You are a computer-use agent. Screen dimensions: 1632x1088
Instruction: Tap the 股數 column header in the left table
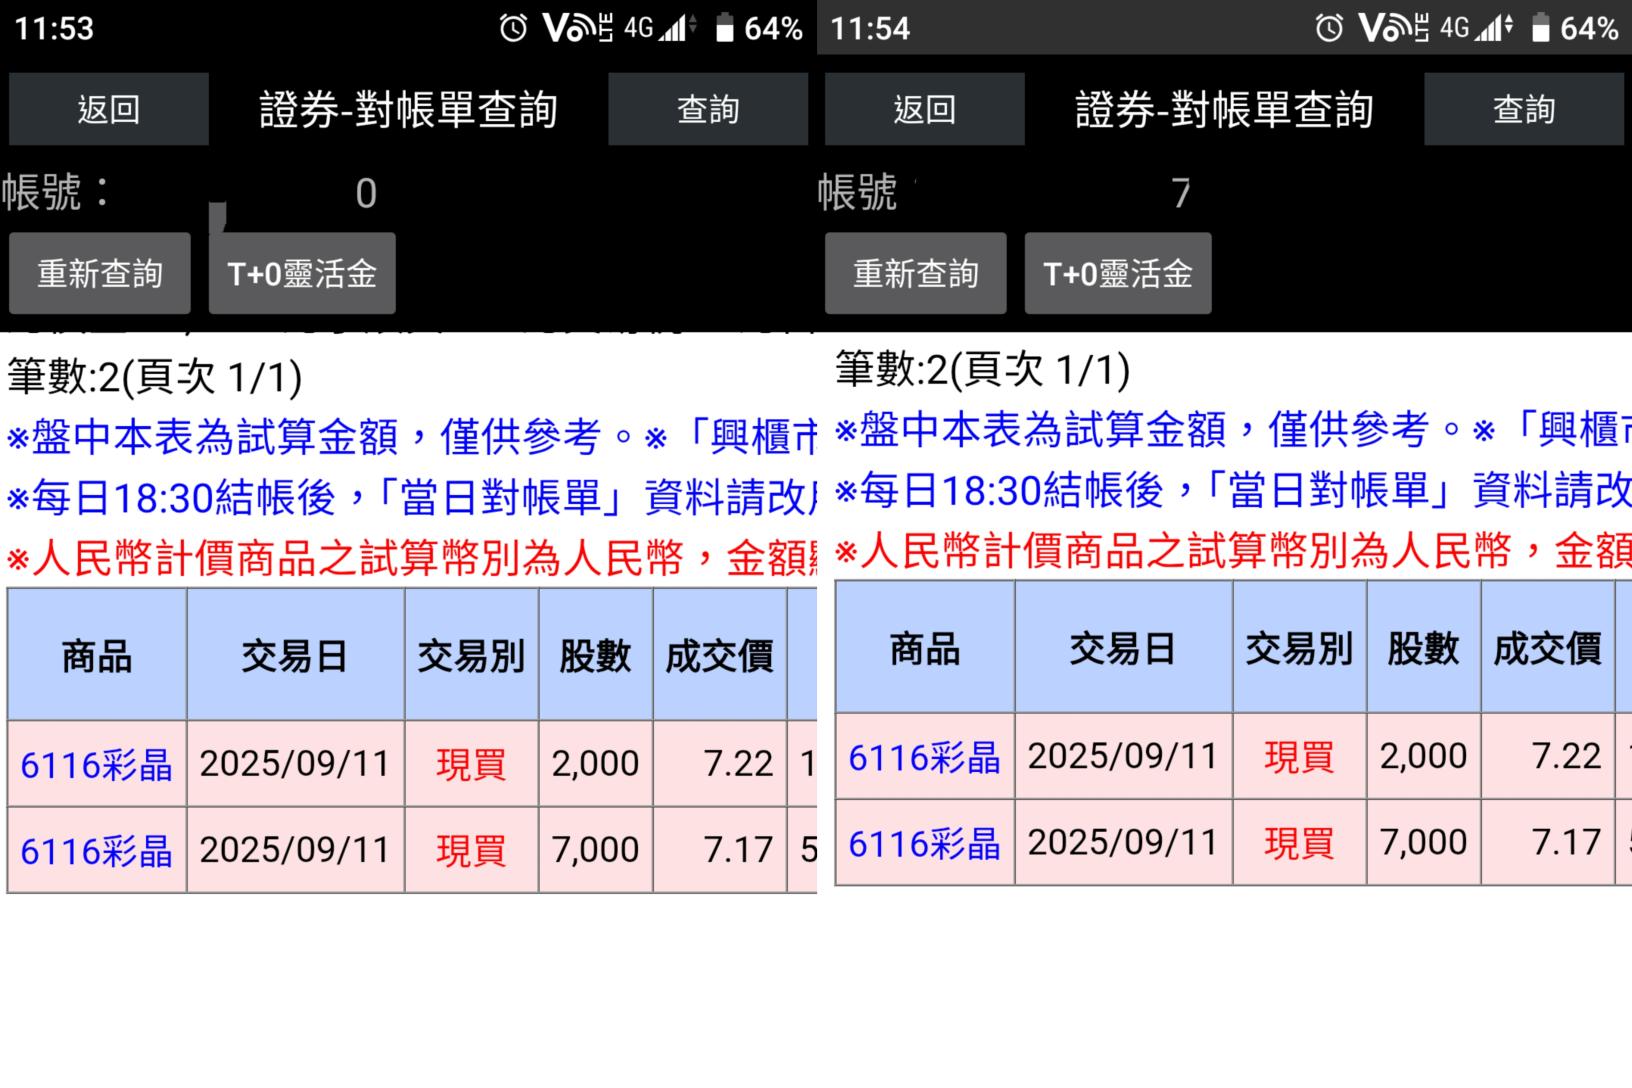596,655
